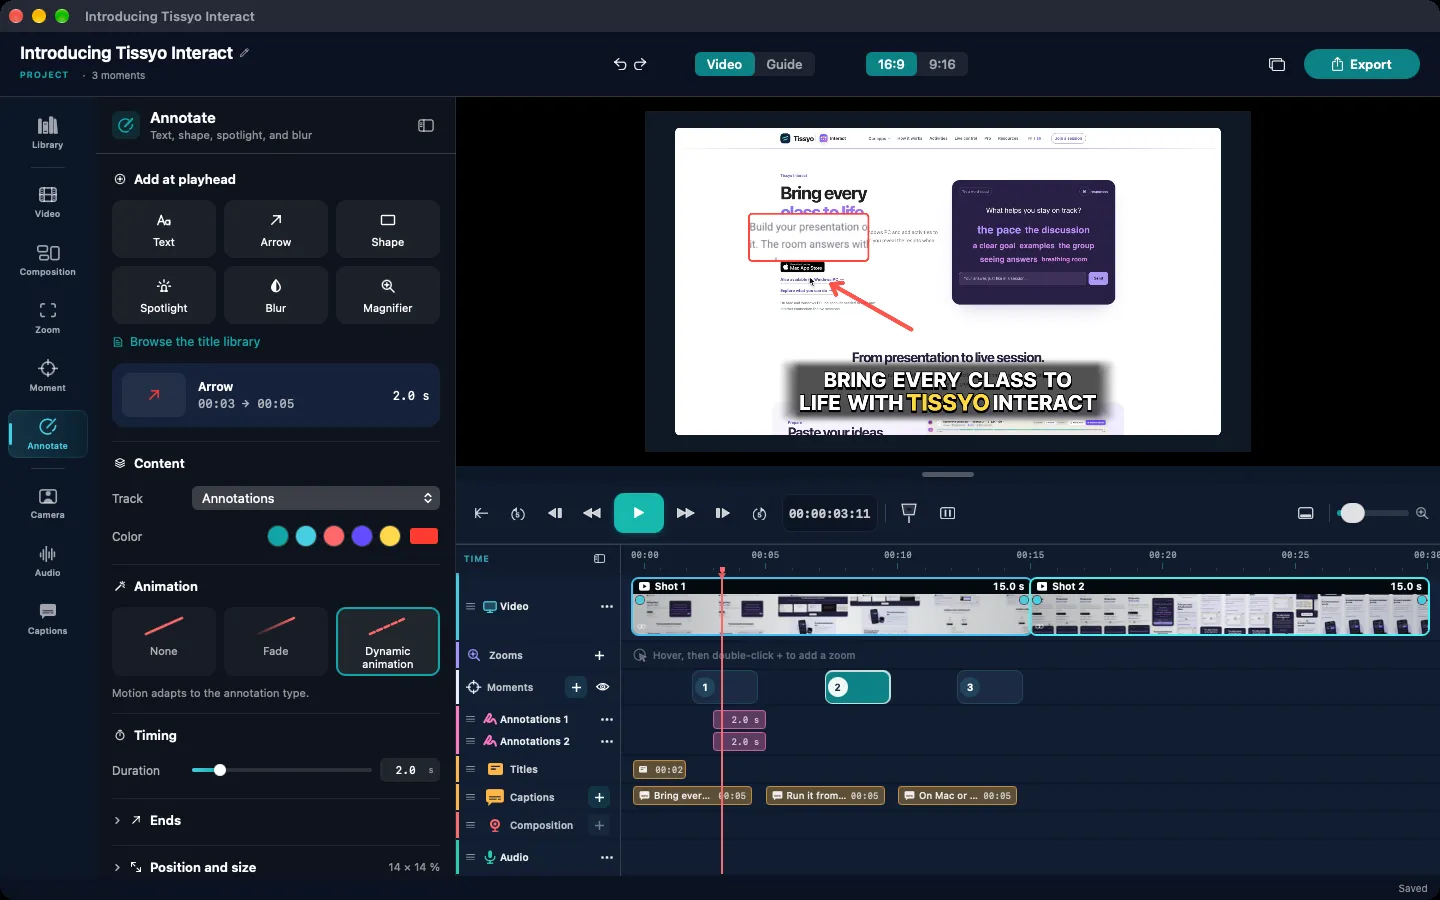The width and height of the screenshot is (1440, 900).
Task: Switch to the Video mode tab
Action: click(724, 64)
